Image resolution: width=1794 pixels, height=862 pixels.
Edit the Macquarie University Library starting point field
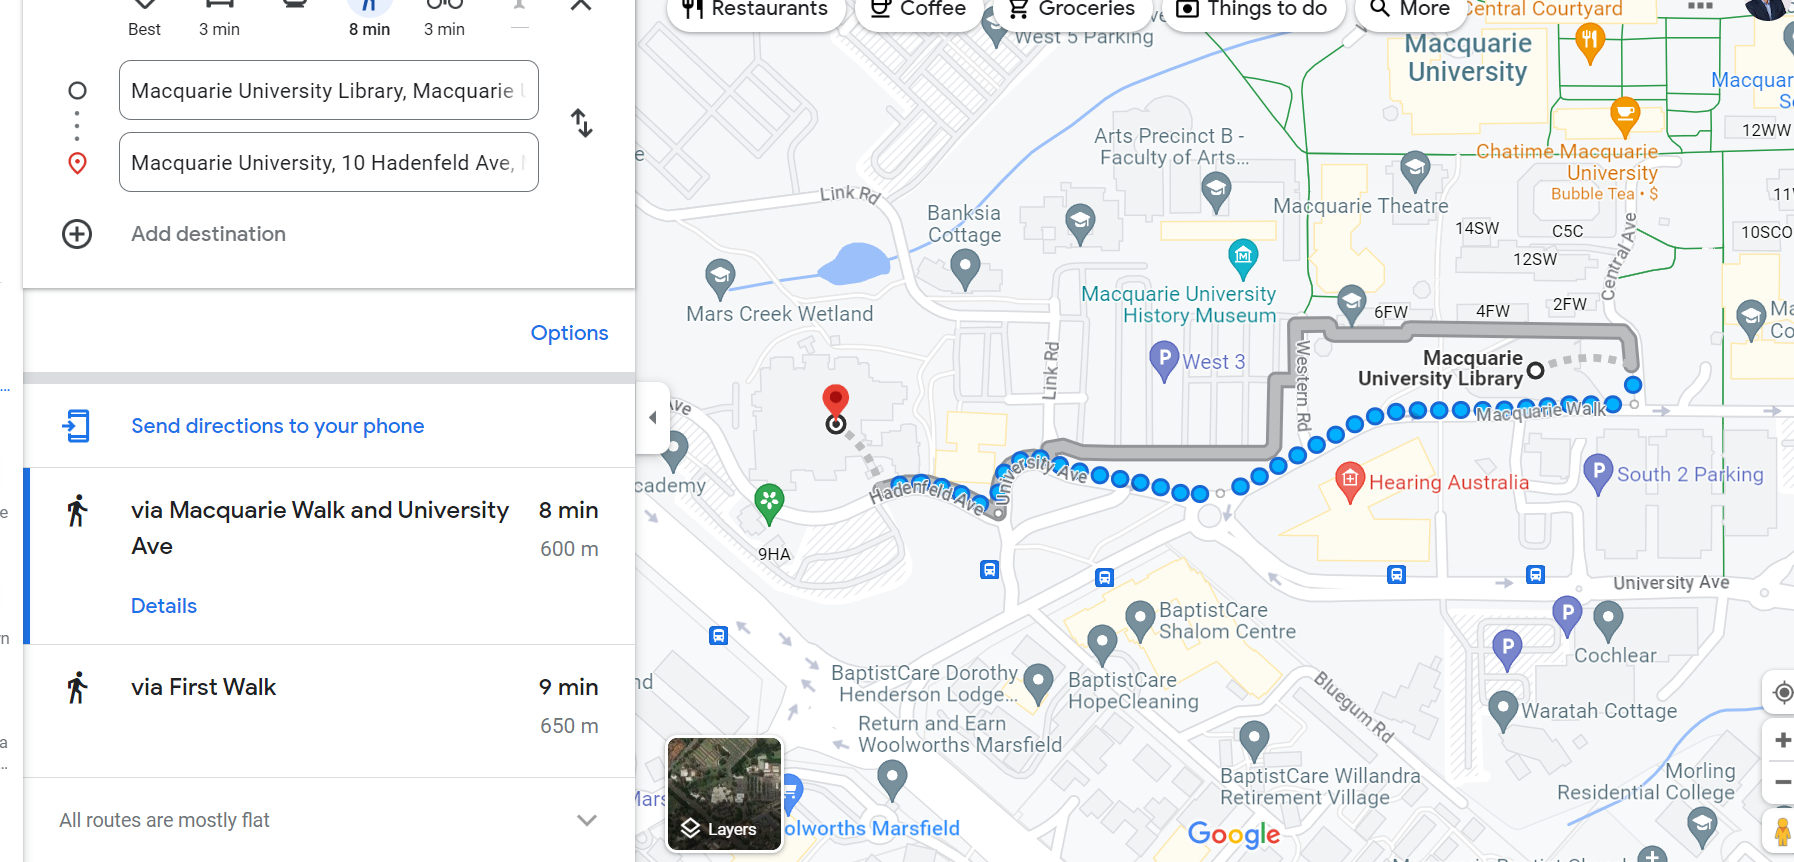(329, 90)
